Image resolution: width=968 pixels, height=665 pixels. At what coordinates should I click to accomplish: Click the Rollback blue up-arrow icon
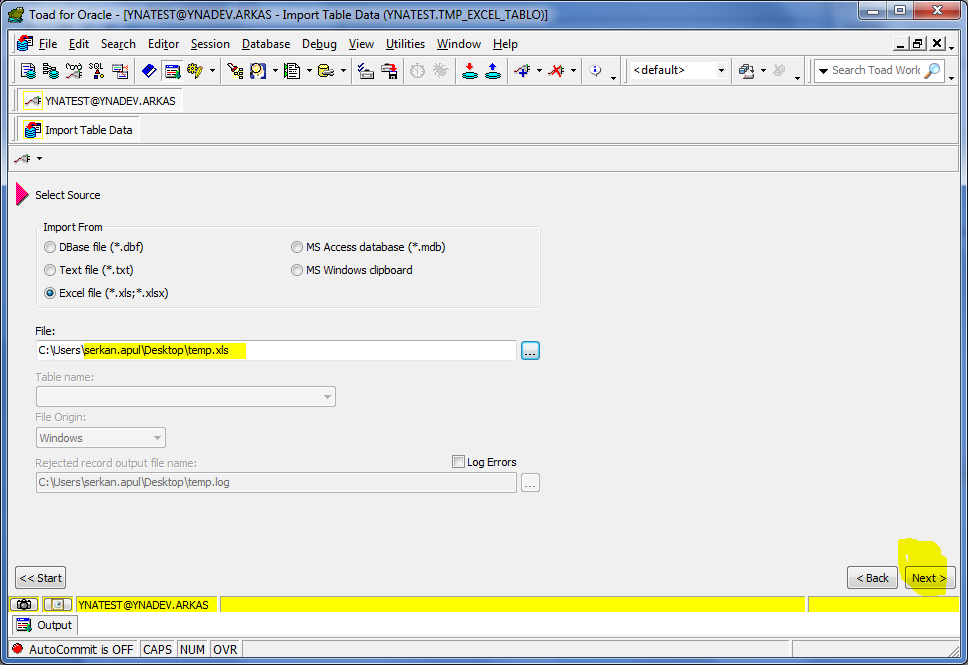point(493,71)
